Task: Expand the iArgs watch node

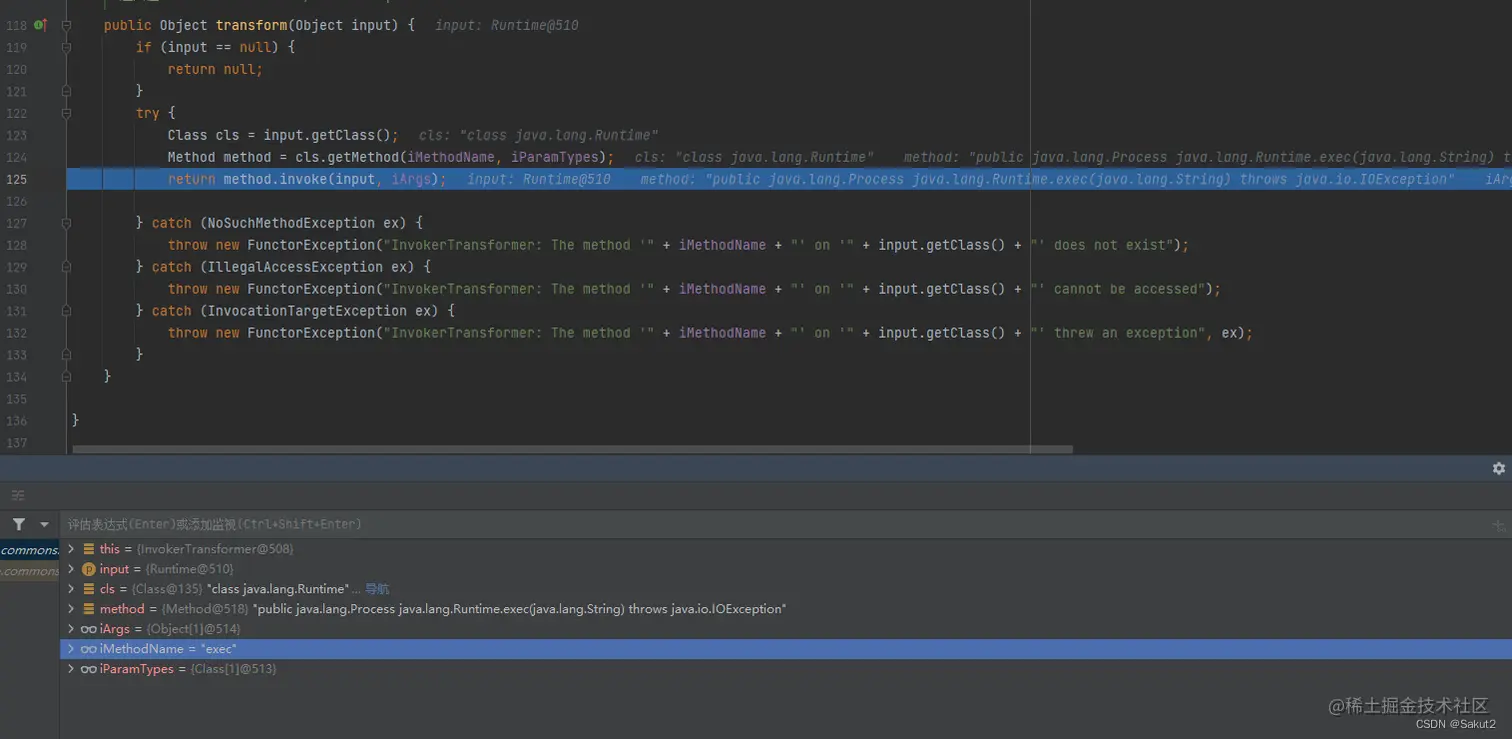Action: point(71,629)
